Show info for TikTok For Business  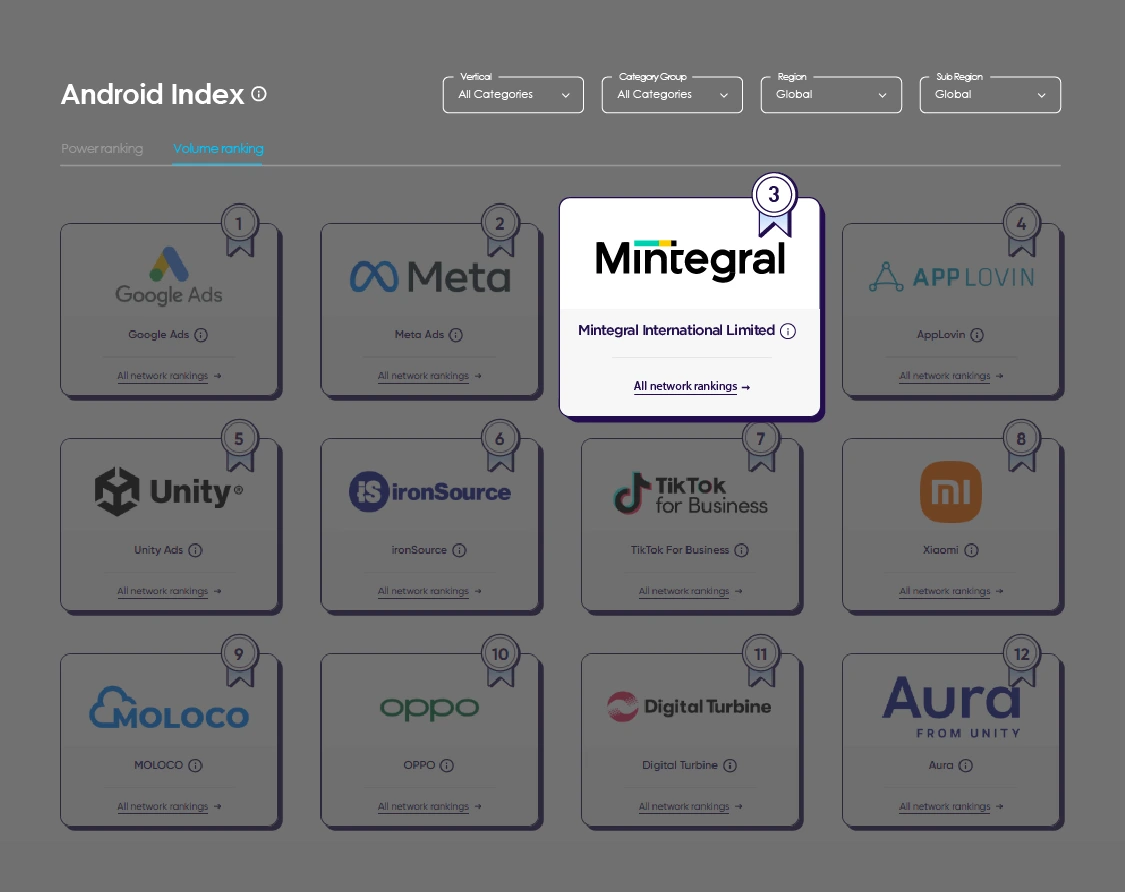tap(741, 550)
